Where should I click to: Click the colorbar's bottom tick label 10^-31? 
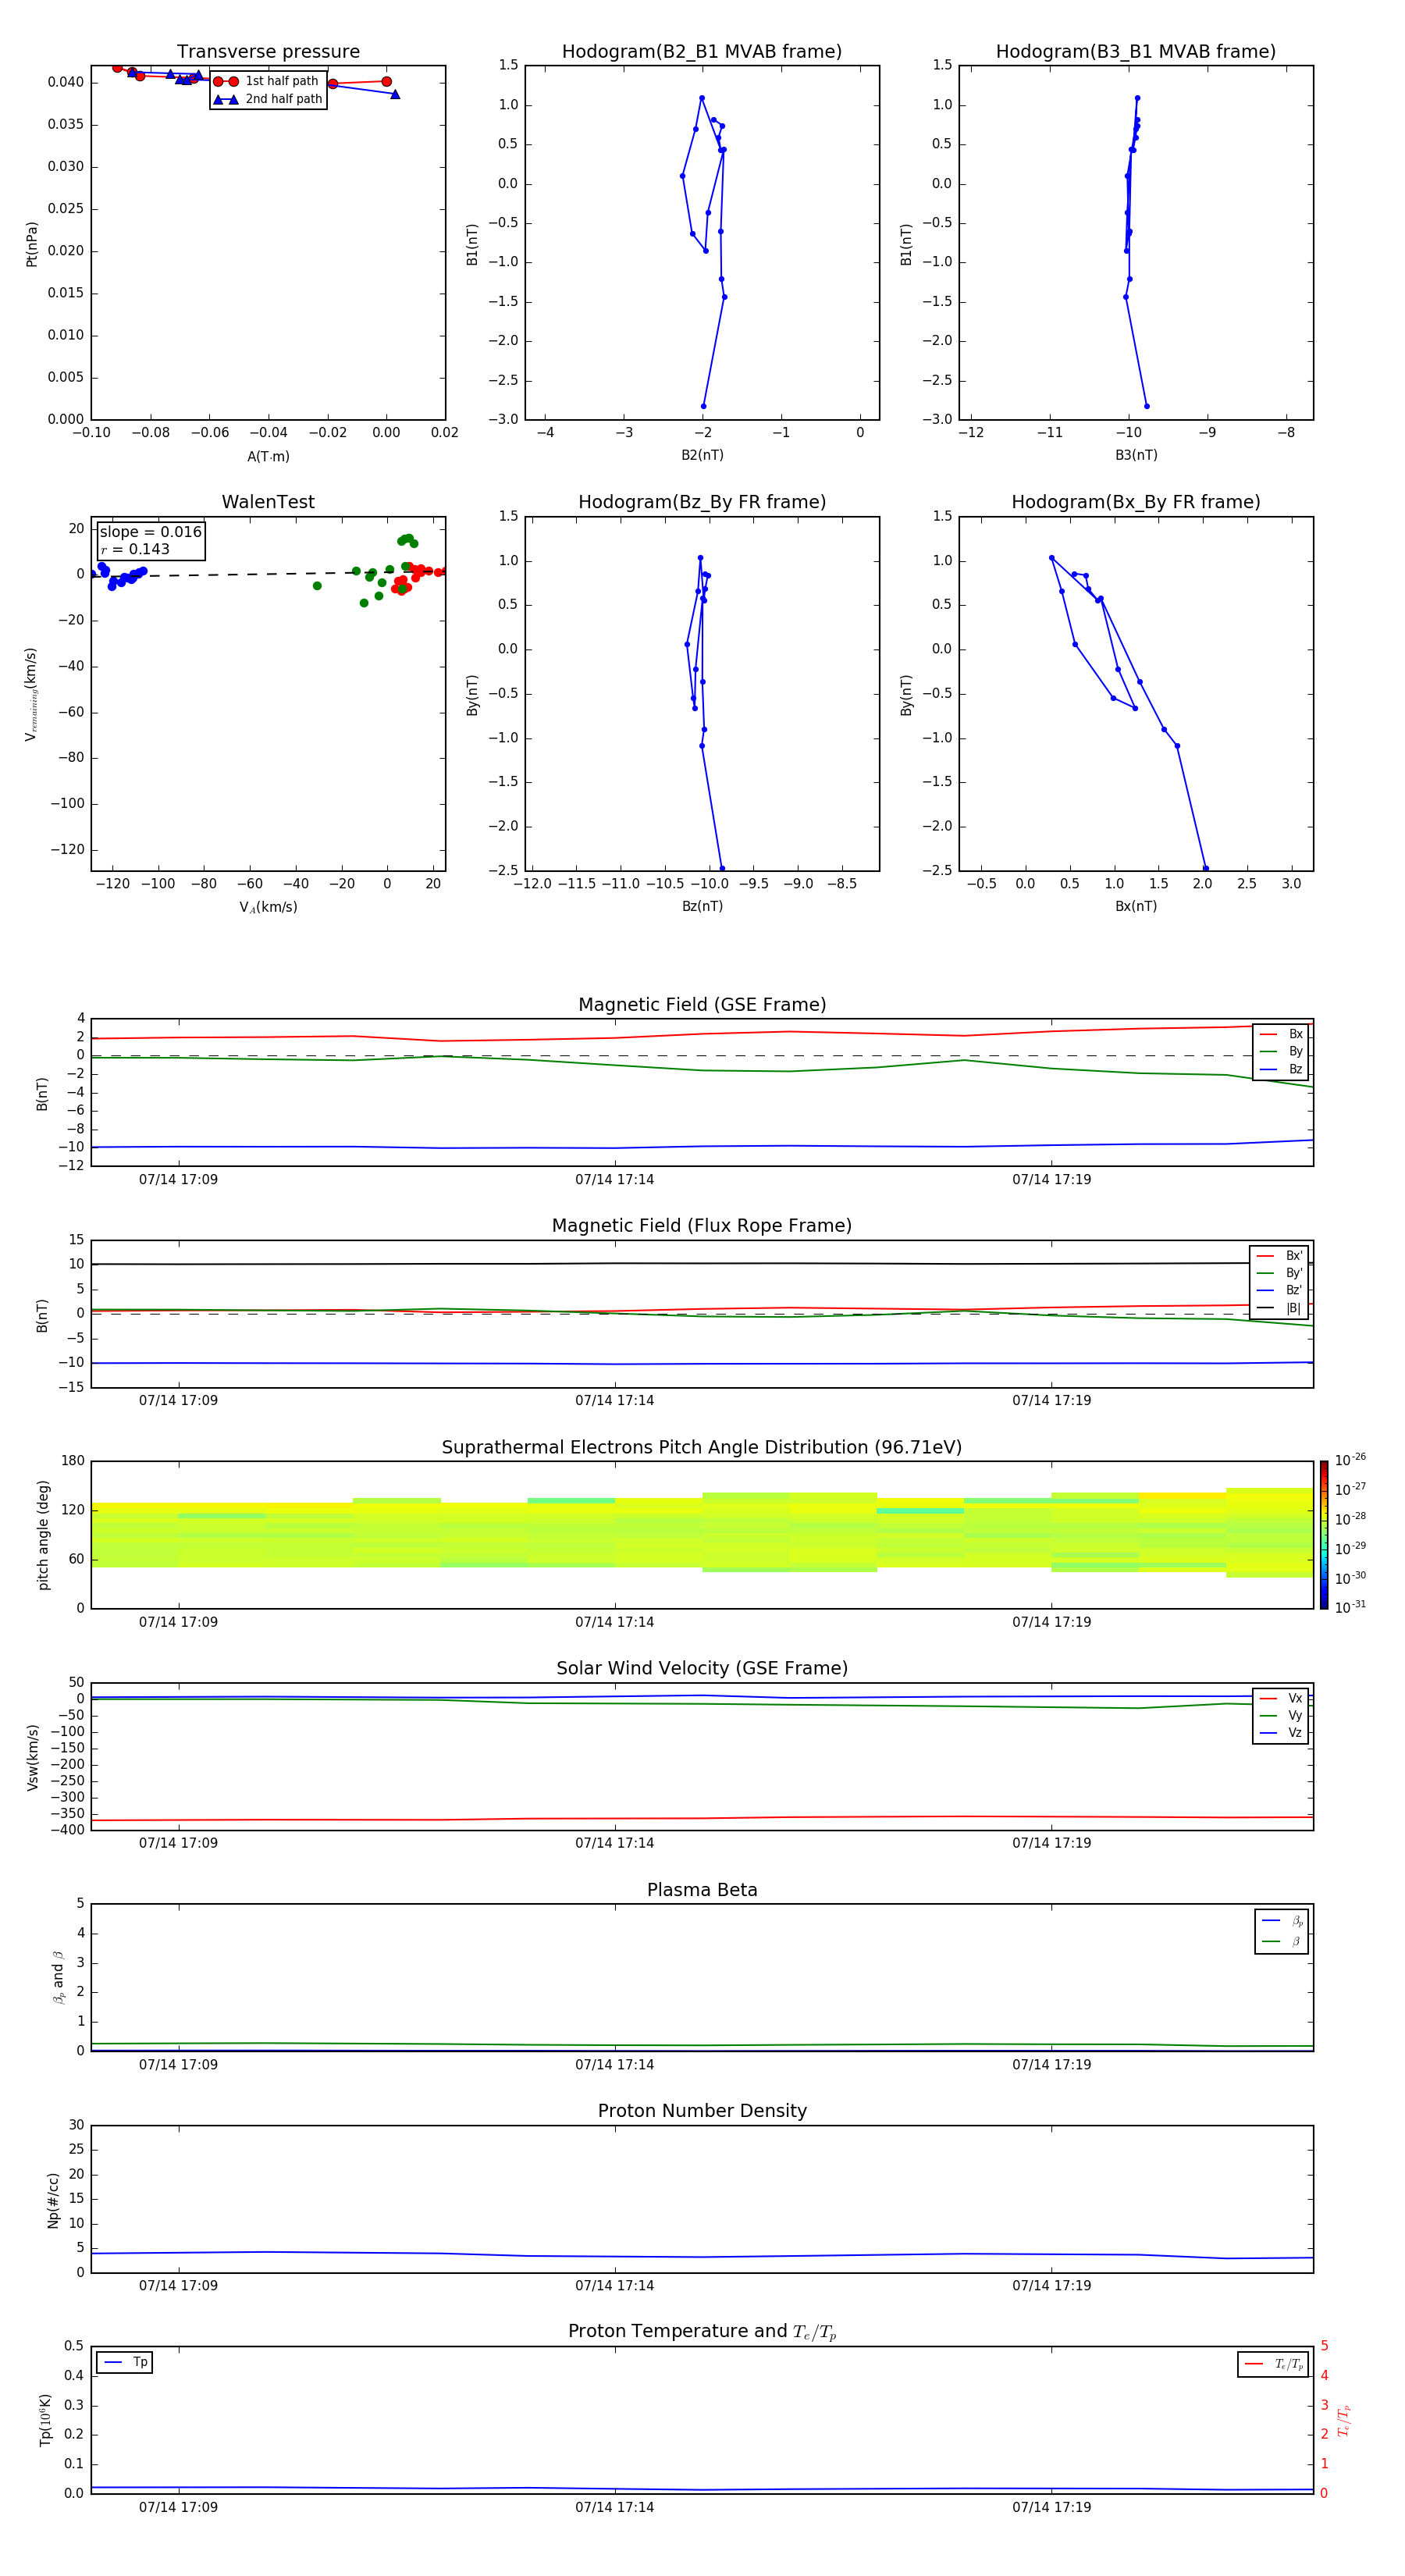(1350, 1607)
